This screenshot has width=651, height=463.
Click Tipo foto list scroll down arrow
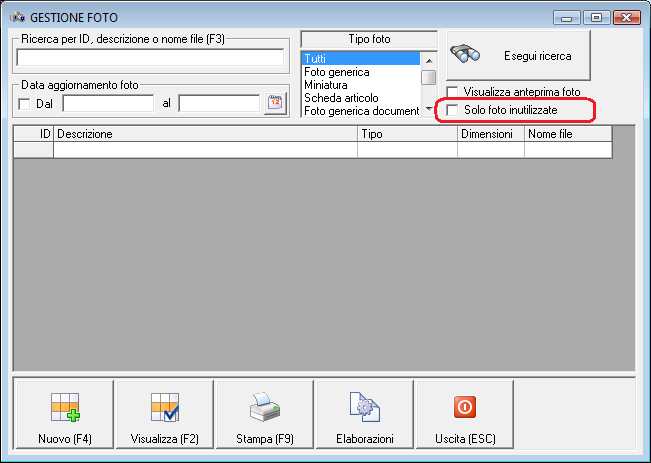429,109
